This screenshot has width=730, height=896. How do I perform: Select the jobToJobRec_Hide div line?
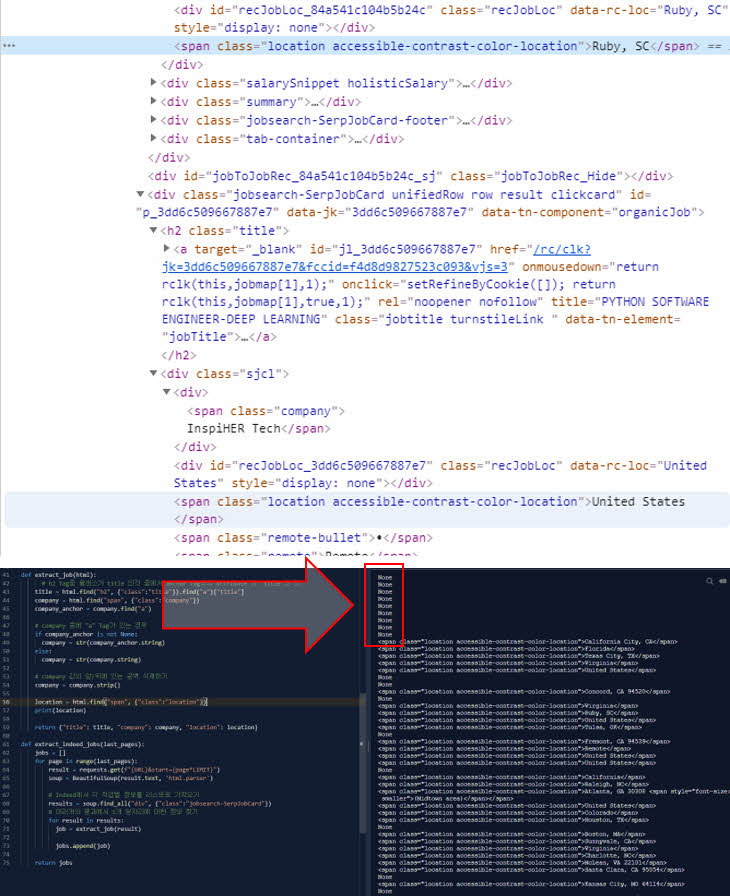point(410,176)
